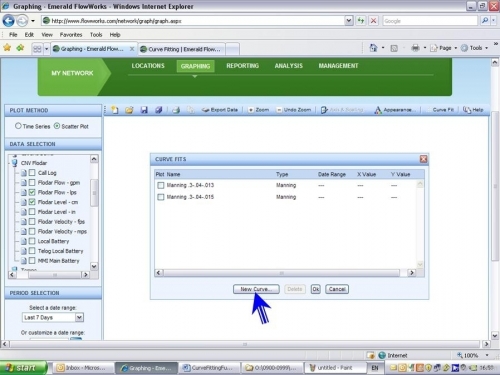Click the document icon beside Call Log
Screen dimensions: 500x375
[x=24, y=173]
